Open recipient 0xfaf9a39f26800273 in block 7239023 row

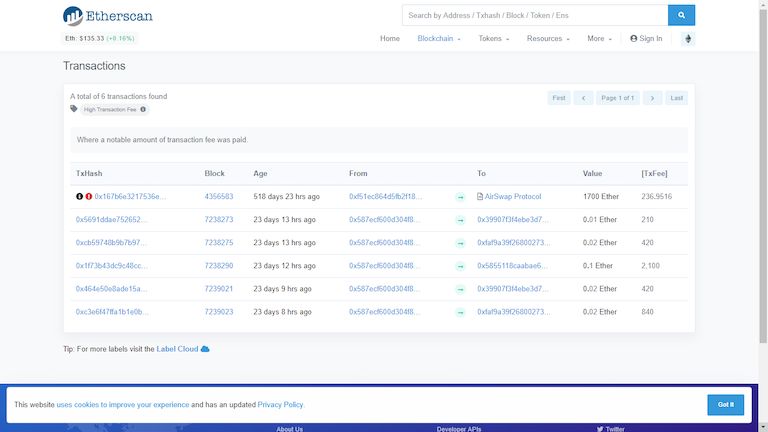tap(513, 312)
